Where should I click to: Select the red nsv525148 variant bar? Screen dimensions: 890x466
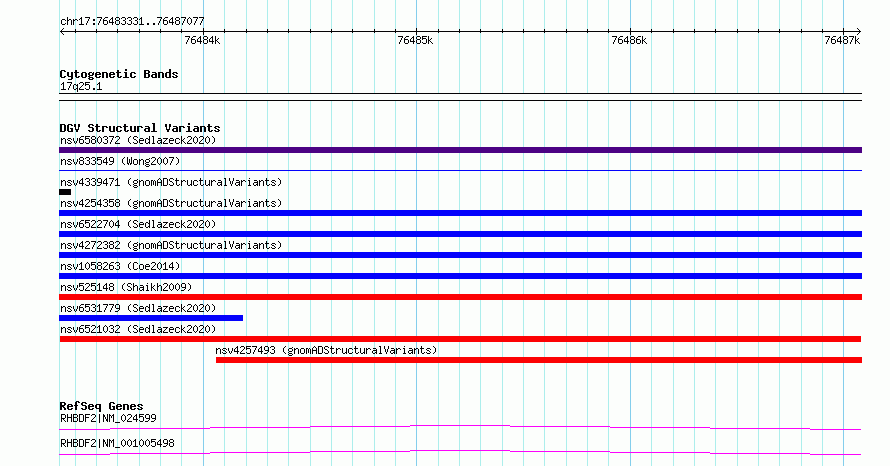[x=460, y=297]
